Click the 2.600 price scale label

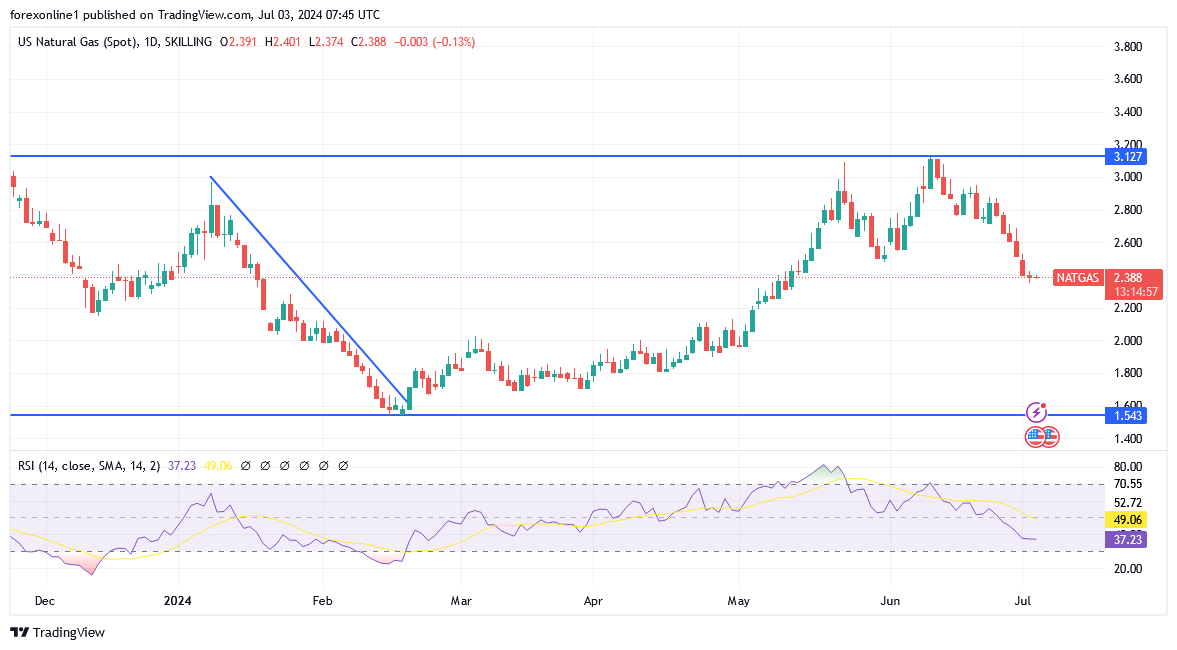(x=1128, y=242)
